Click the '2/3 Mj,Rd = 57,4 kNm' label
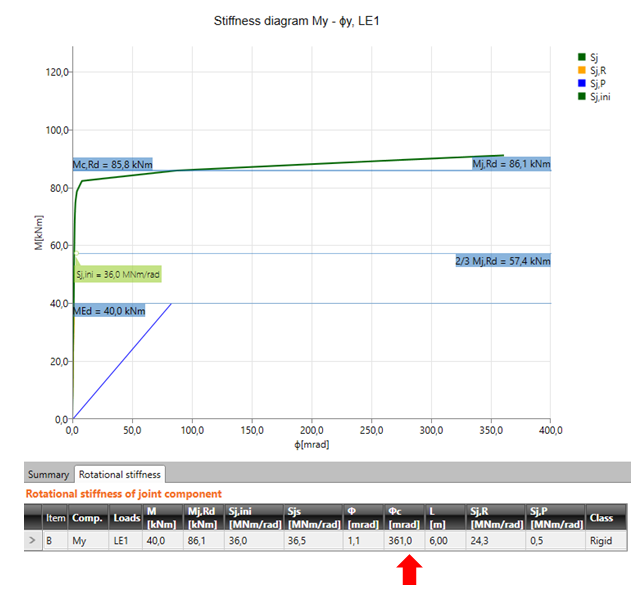The image size is (642, 593). pyautogui.click(x=503, y=260)
